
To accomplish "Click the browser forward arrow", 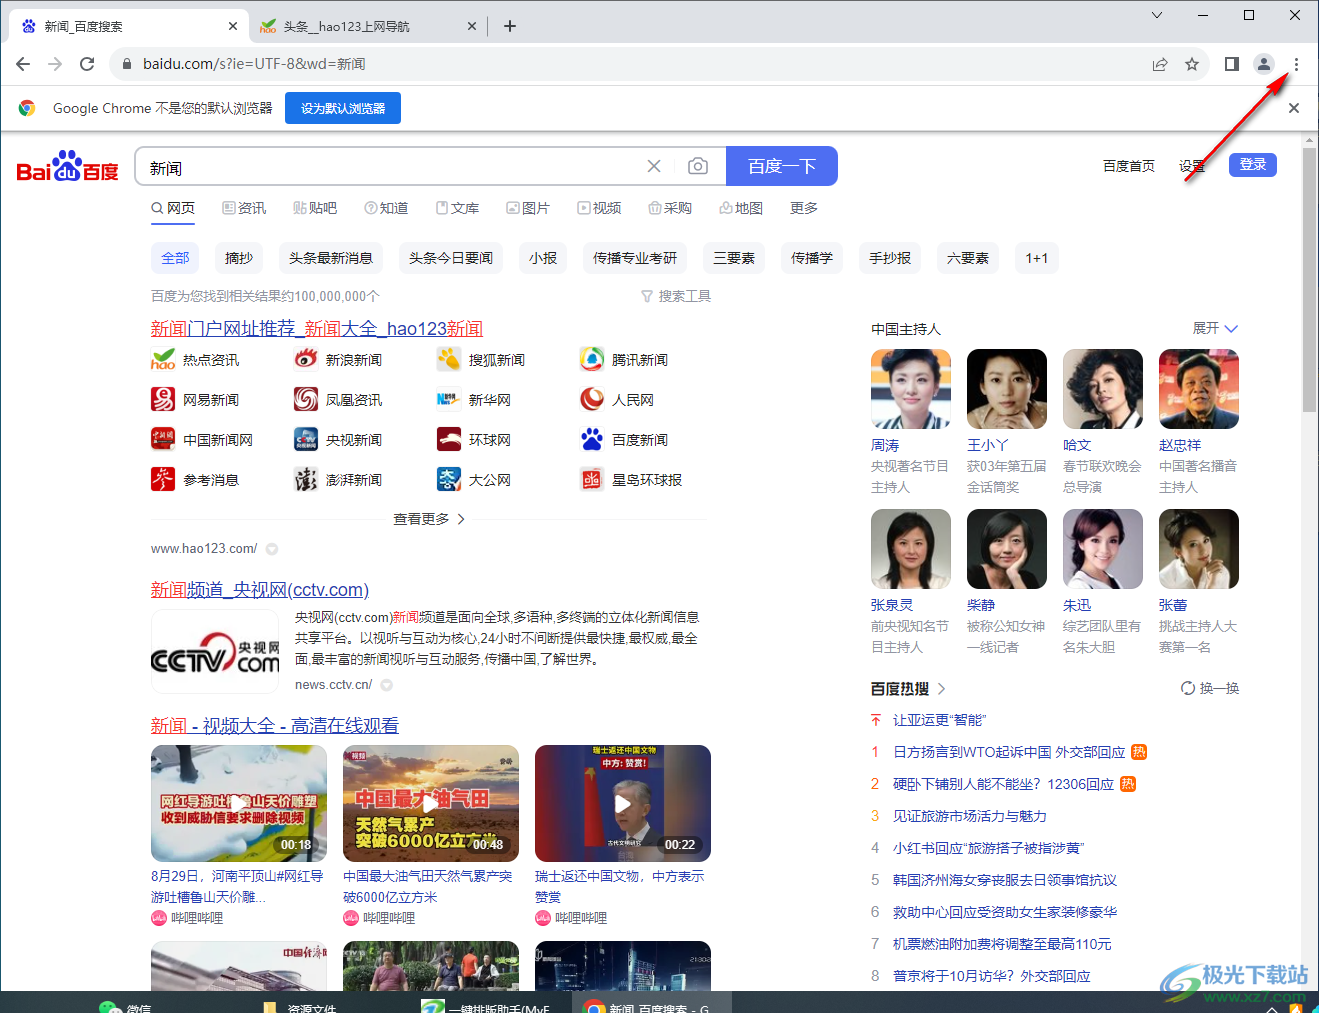I will pyautogui.click(x=55, y=64).
